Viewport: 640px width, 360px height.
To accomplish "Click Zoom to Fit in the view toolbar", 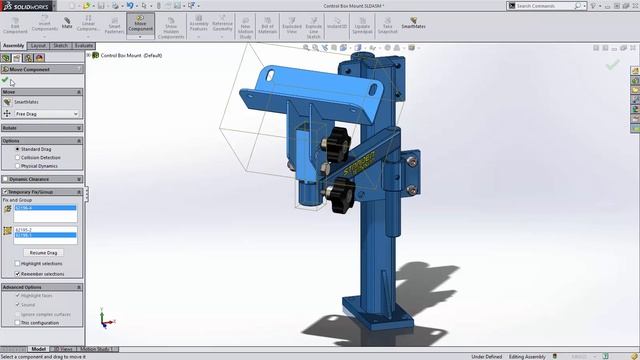I will point(306,48).
